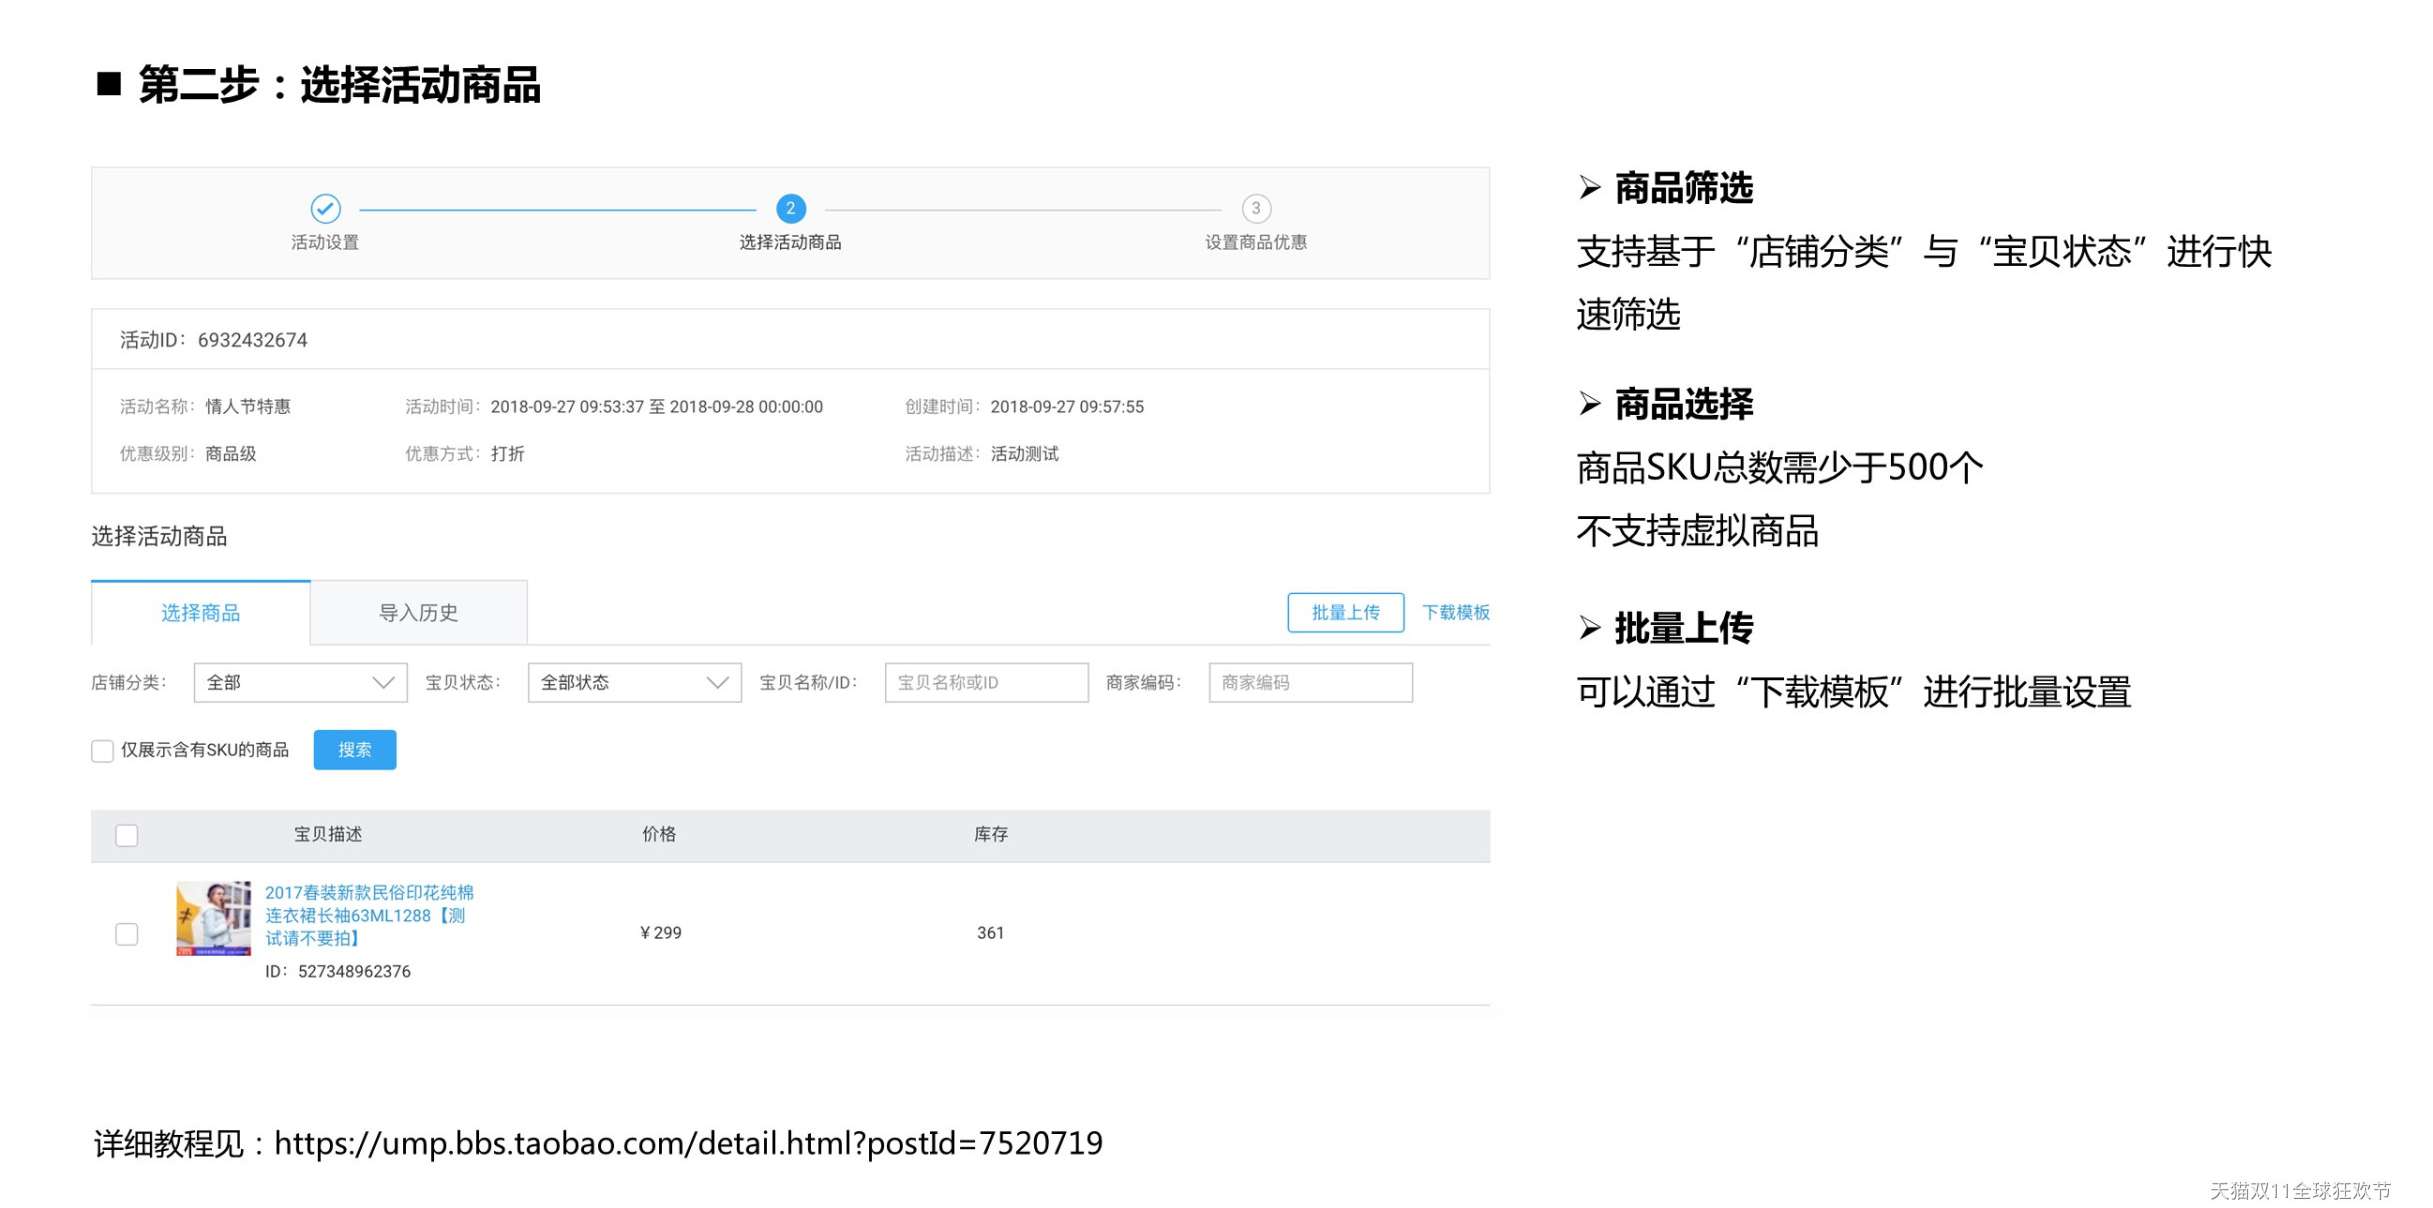This screenshot has height=1208, width=2433.
Task: Click the blue 搜索 button
Action: coord(354,750)
